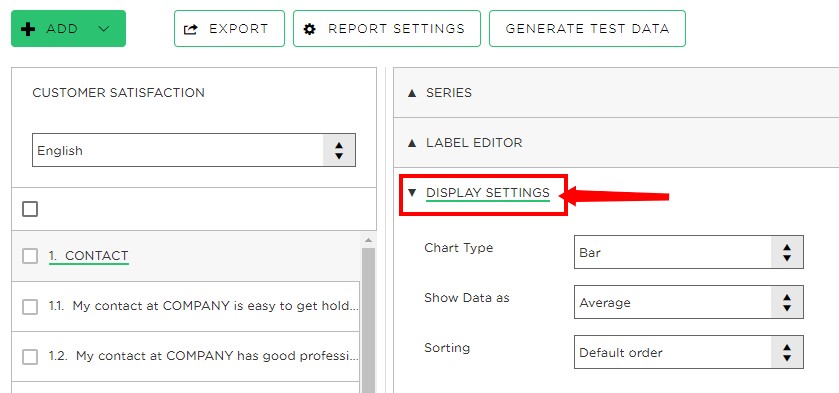Check the question 1.1 checkbox
The height and width of the screenshot is (393, 839).
point(30,307)
